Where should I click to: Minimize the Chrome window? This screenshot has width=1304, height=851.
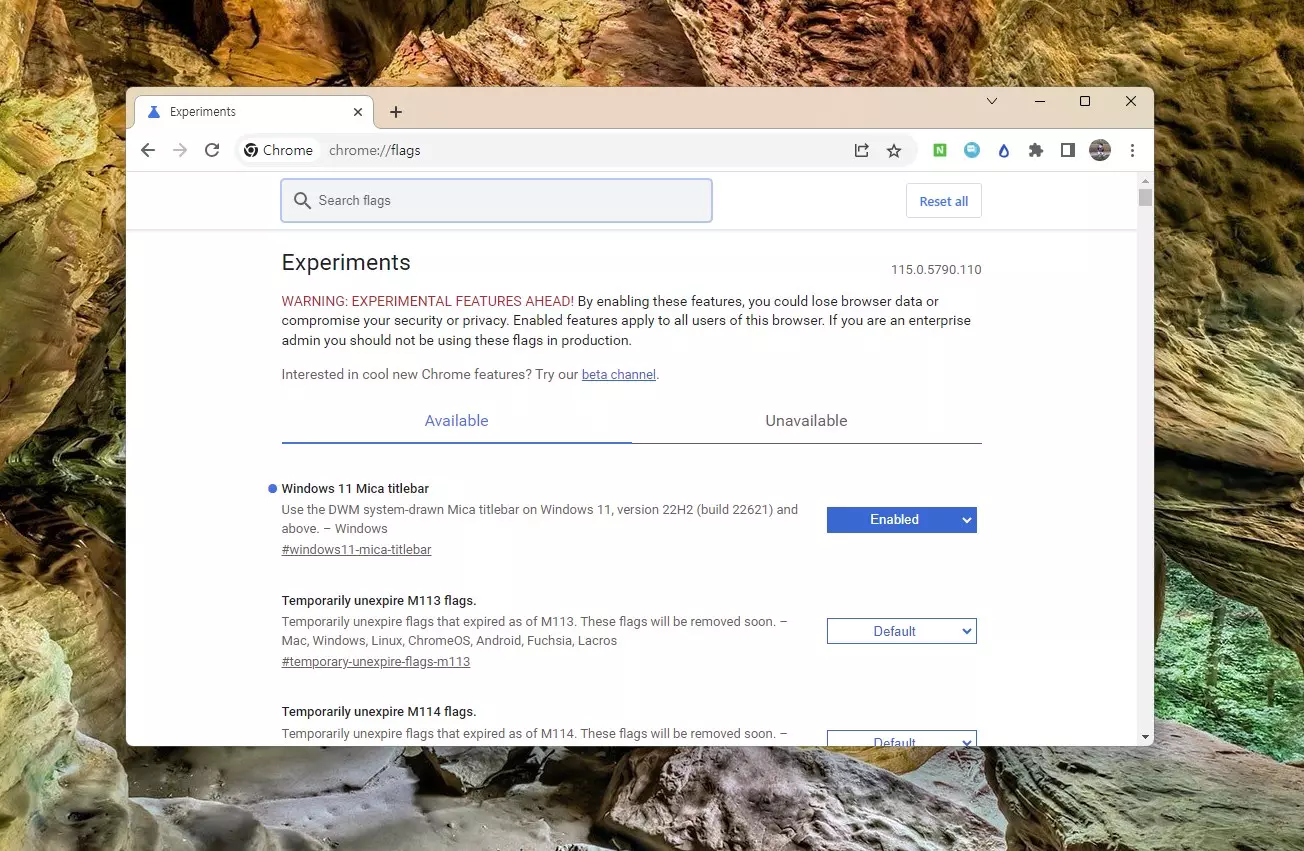pyautogui.click(x=1040, y=101)
